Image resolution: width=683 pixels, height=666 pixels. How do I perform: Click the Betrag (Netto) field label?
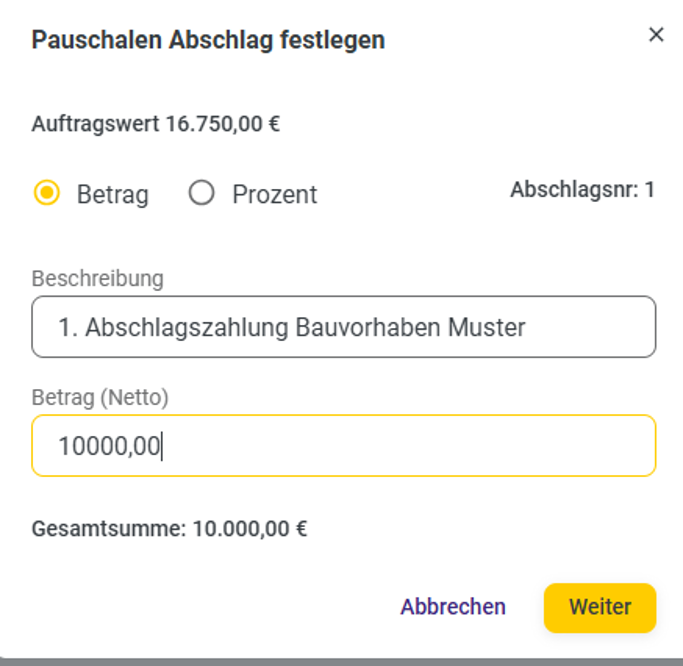(100, 398)
